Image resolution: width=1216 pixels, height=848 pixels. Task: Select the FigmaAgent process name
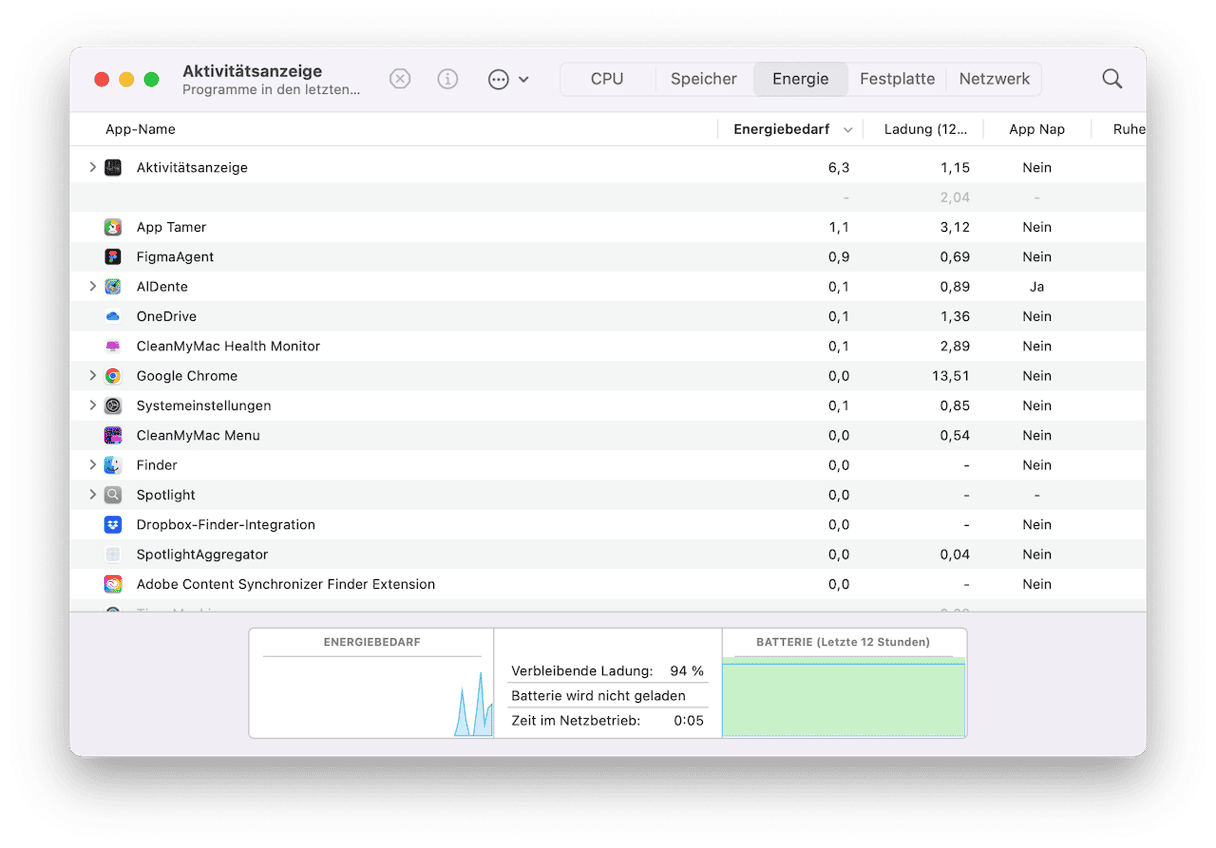[x=175, y=257]
